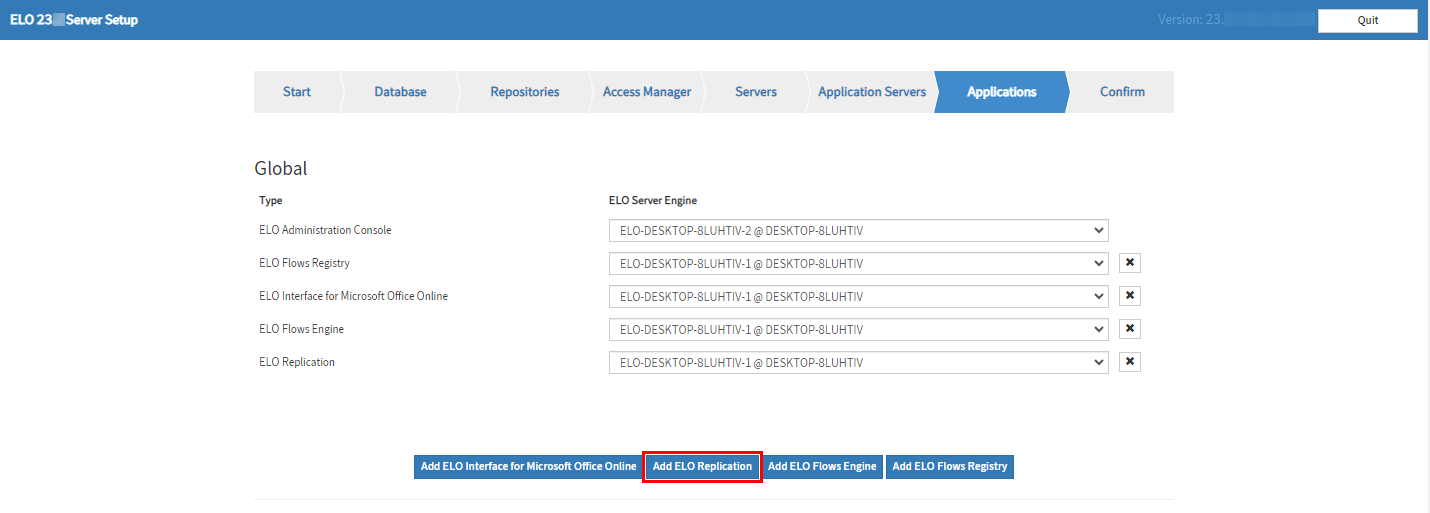Go to the Database wizard step
This screenshot has width=1430, height=513.
[400, 92]
